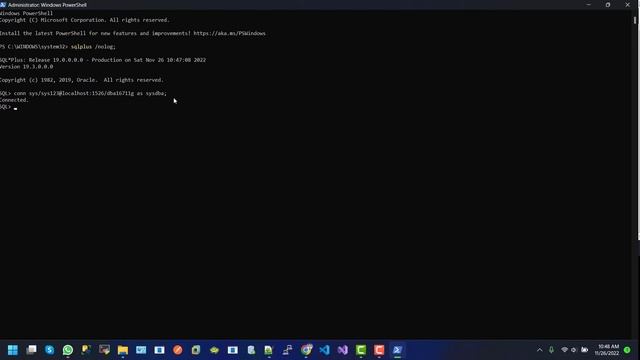Open Task View from the taskbar
Image resolution: width=640 pixels, height=360 pixels.
point(31,350)
